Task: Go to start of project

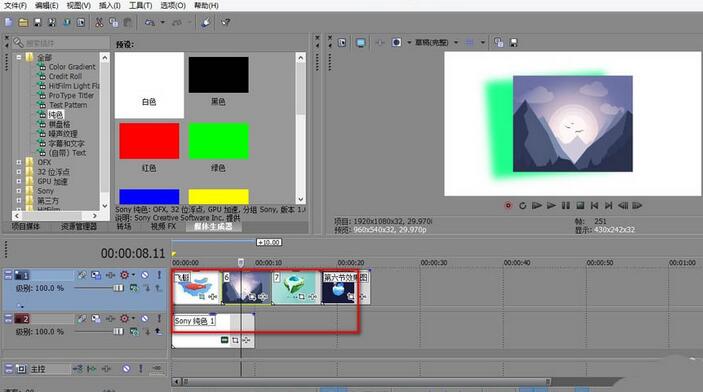Action: [x=595, y=205]
